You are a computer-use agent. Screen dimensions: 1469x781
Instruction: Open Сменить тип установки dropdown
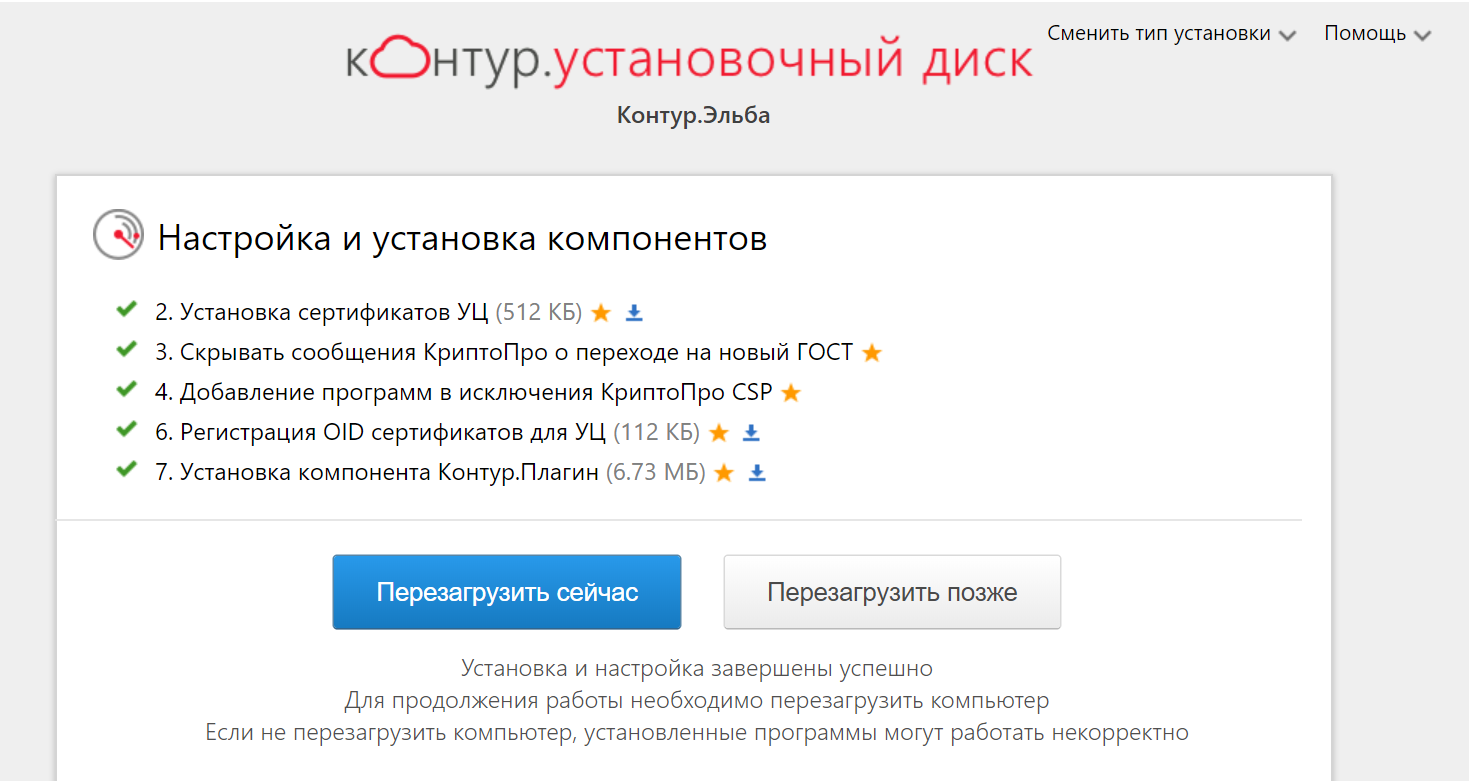[1171, 34]
